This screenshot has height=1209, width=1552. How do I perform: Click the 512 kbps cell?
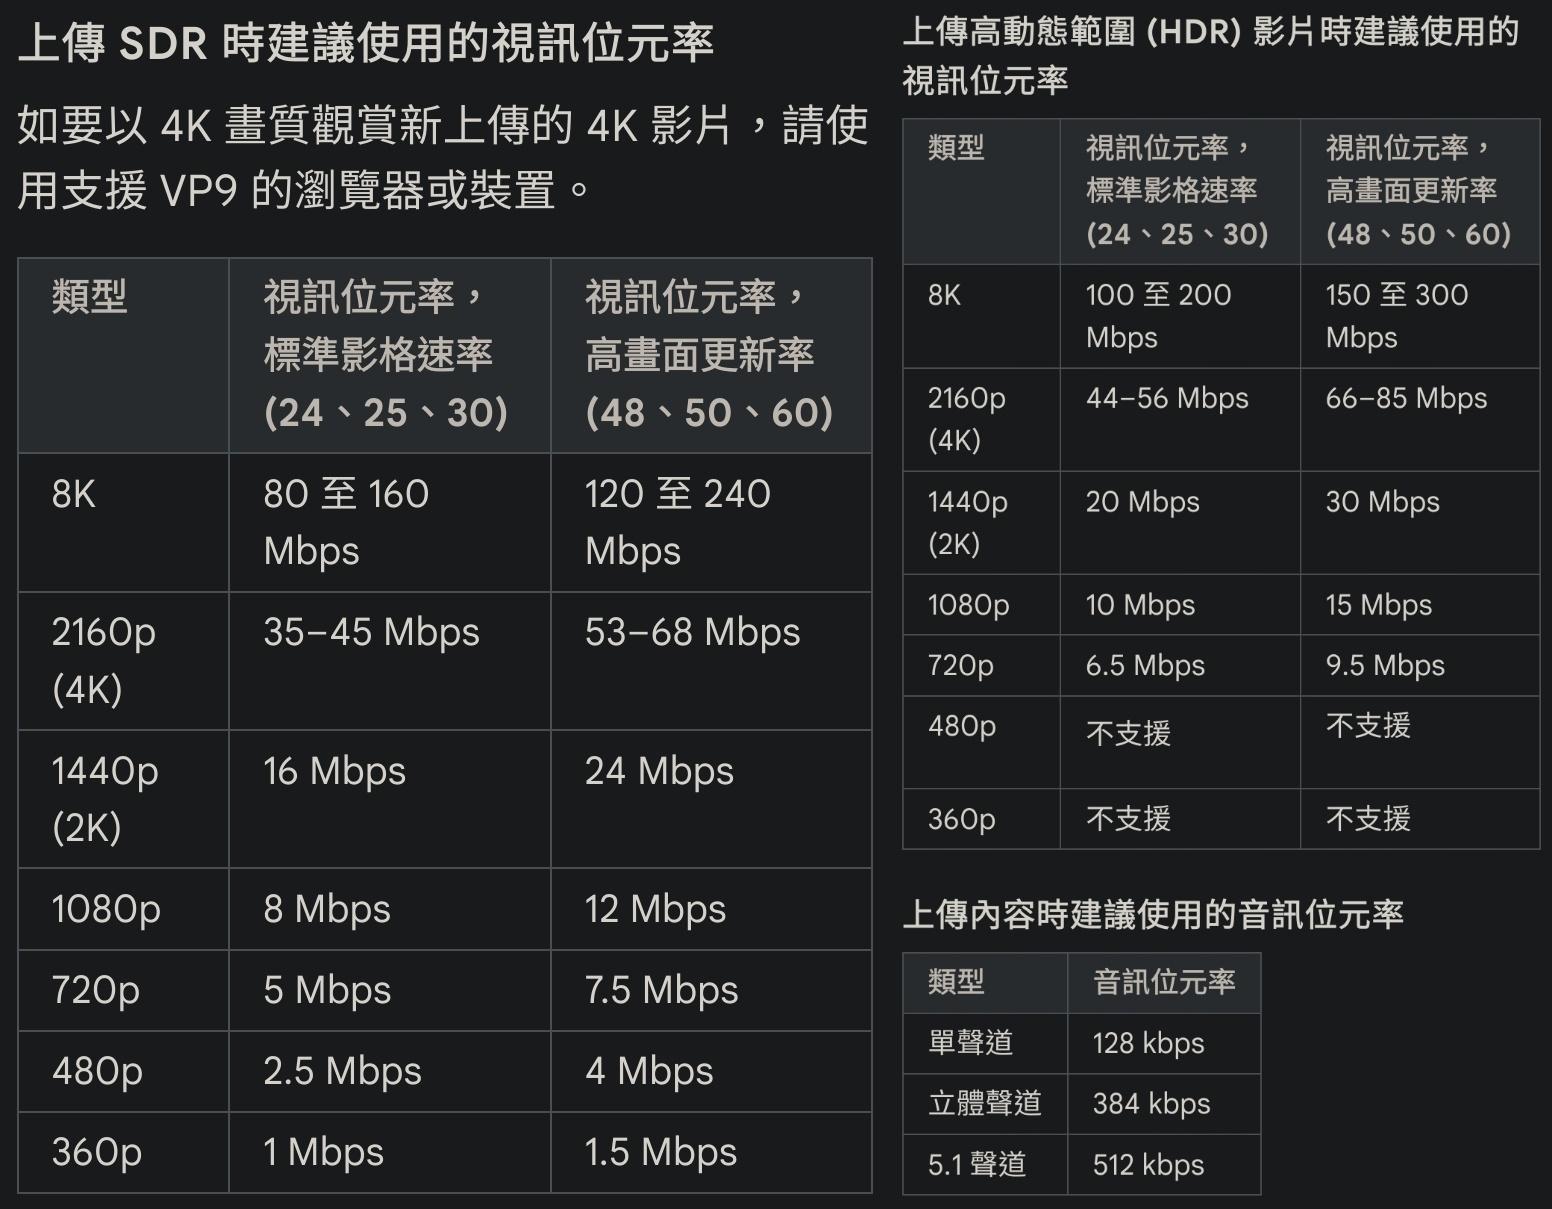pyautogui.click(x=1148, y=1165)
